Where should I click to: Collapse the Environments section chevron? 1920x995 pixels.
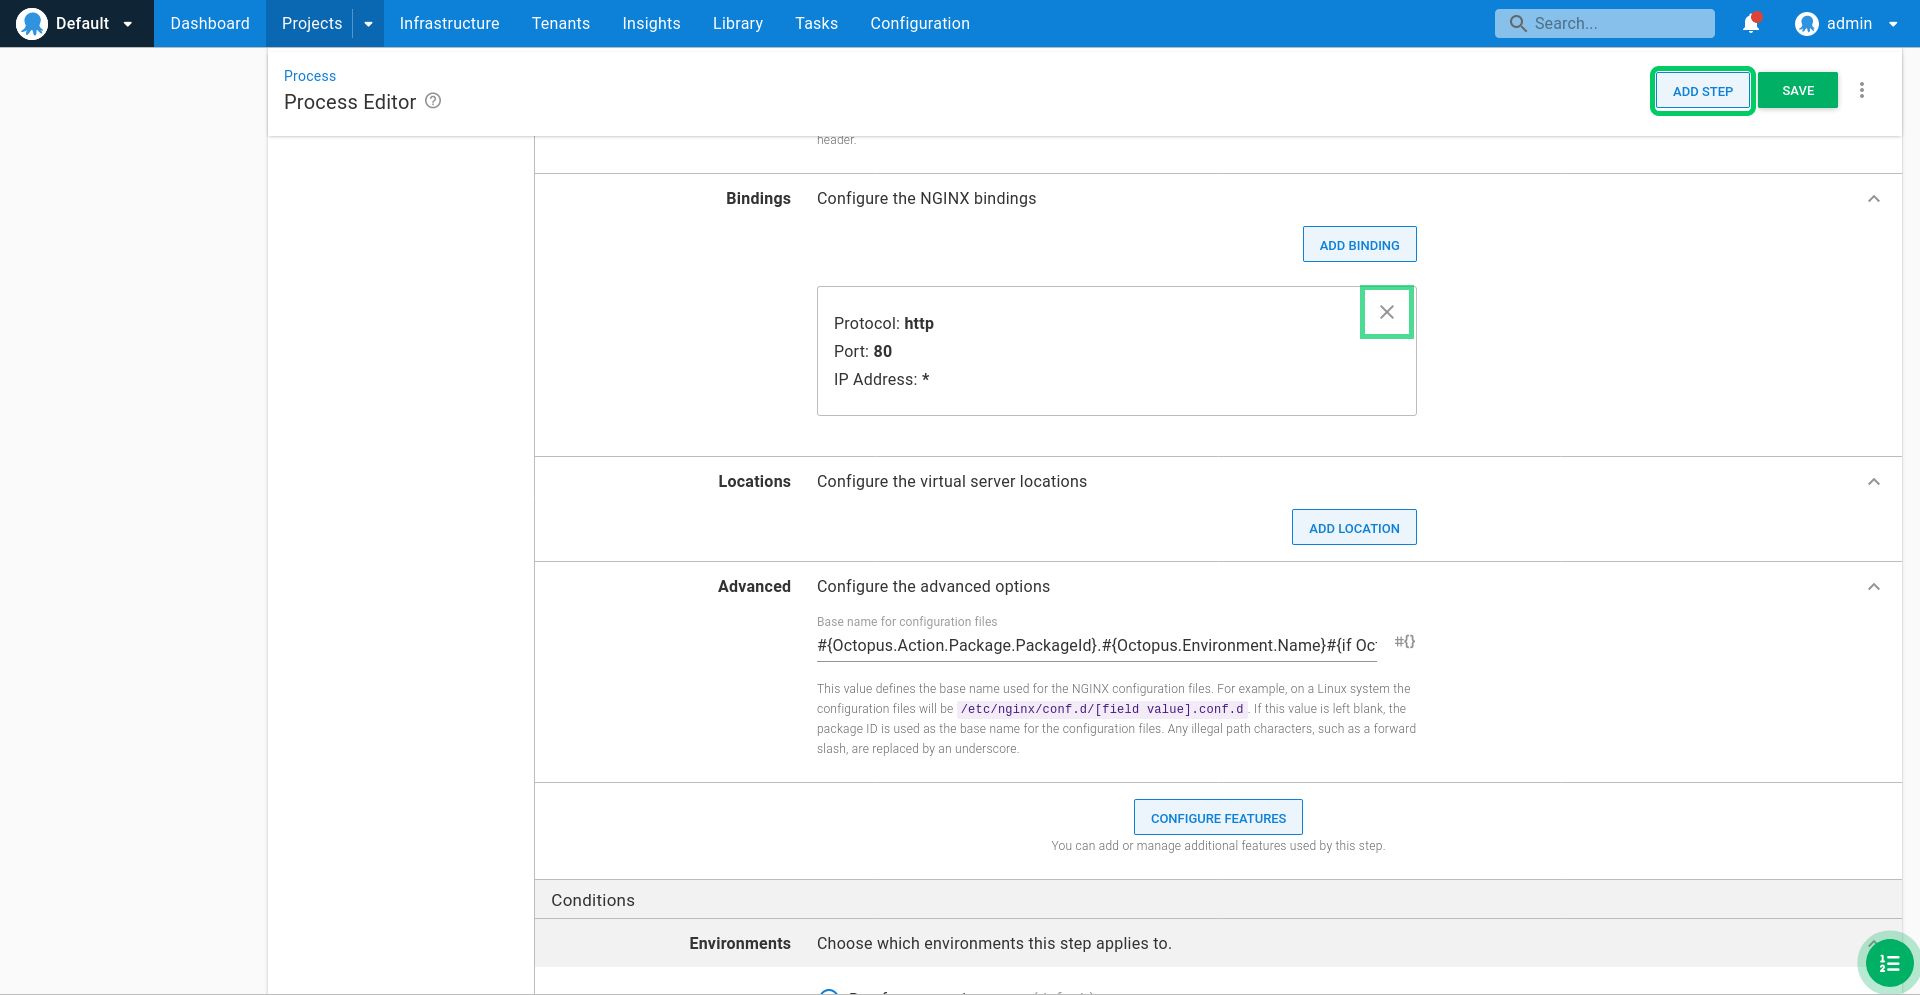tap(1874, 943)
